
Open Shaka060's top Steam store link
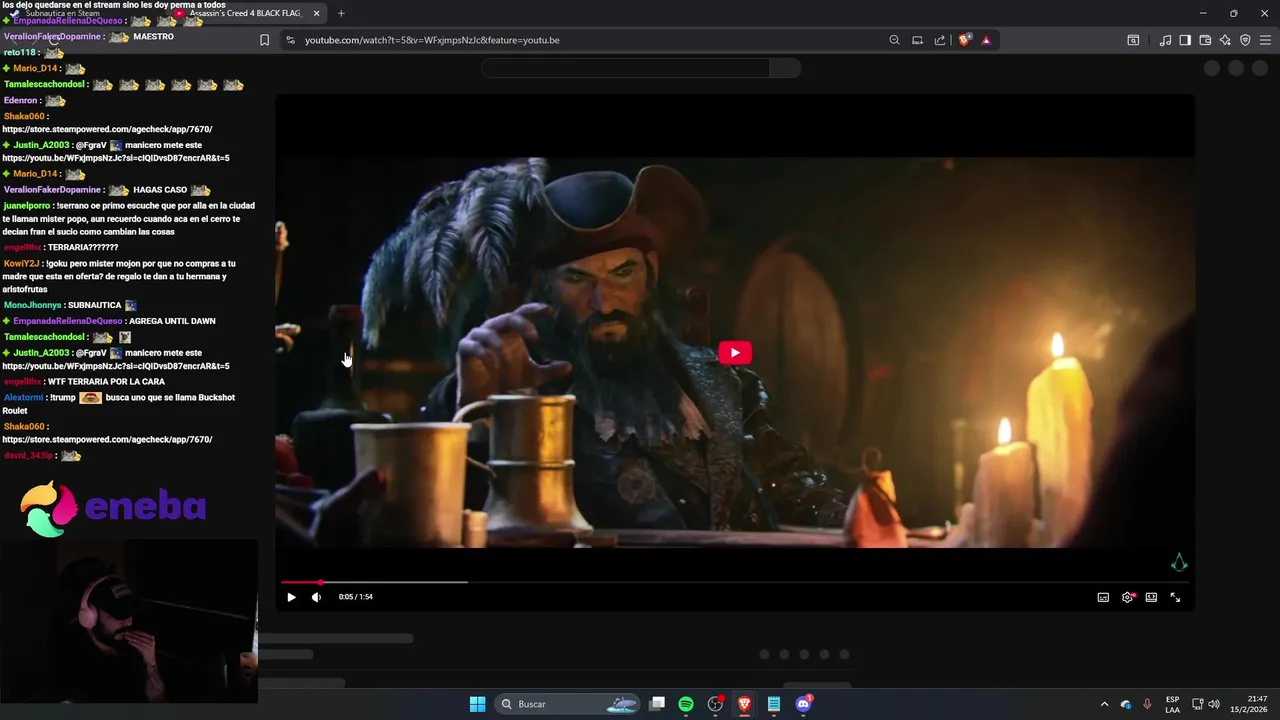click(x=107, y=129)
